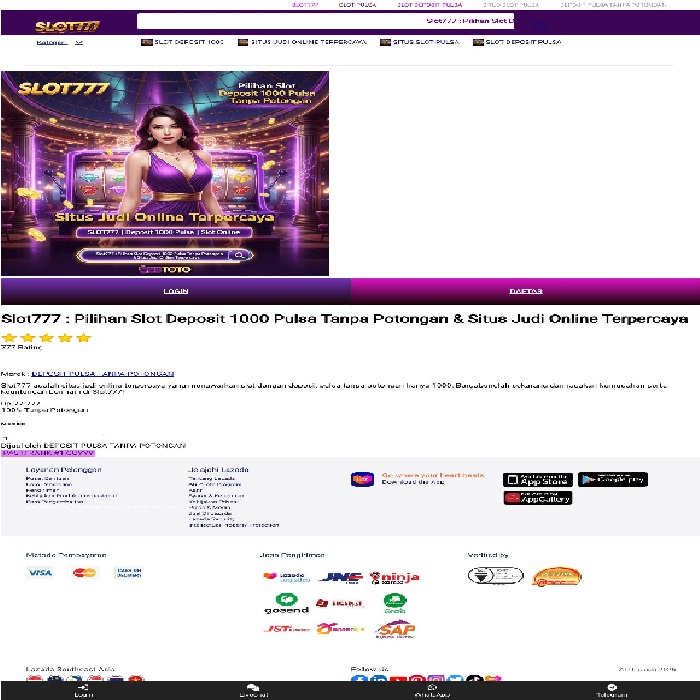The image size is (700, 700).
Task: Click the five-star rating row
Action: click(46, 338)
